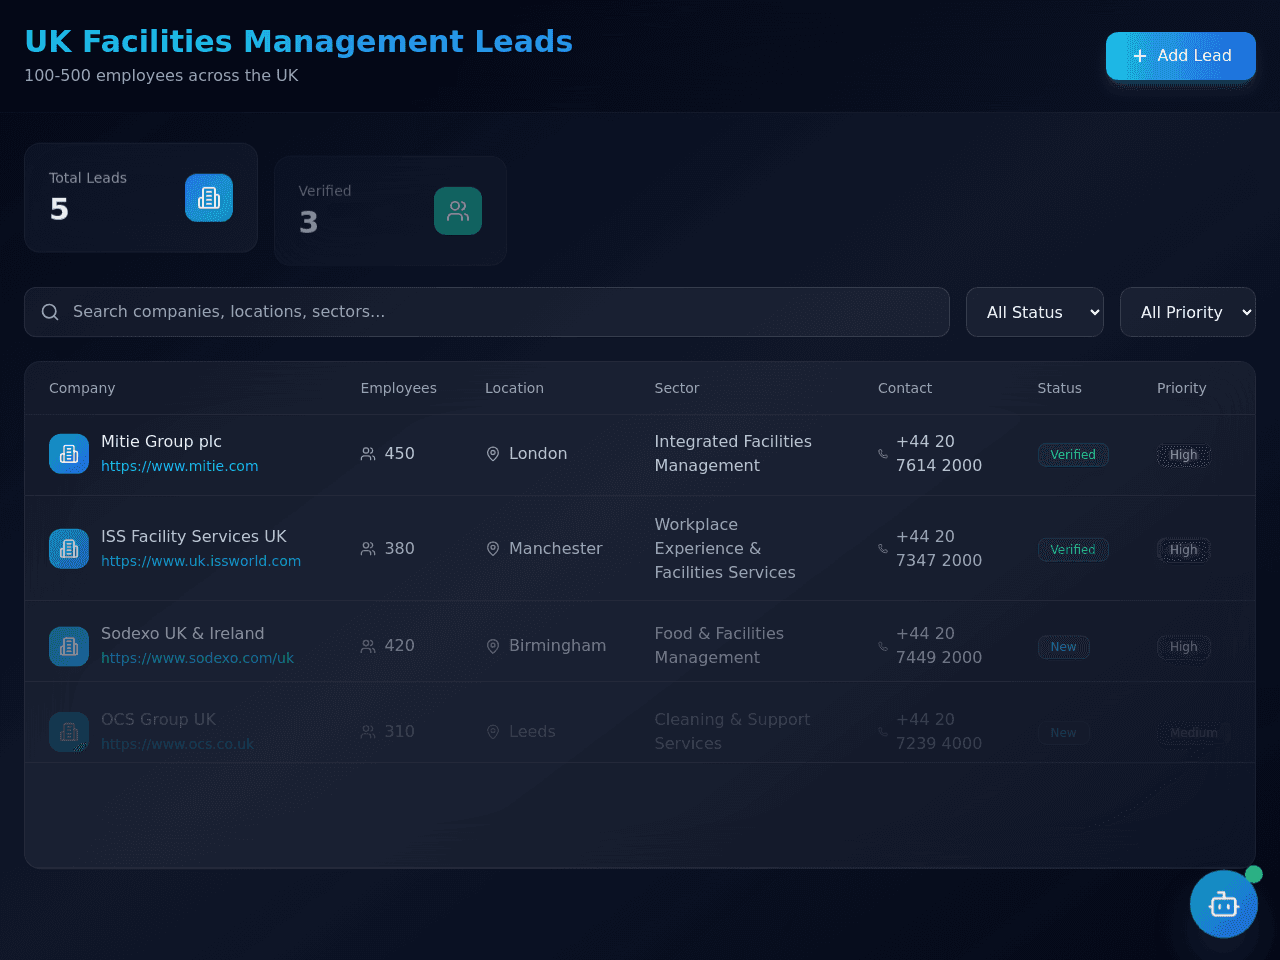
Task: Click employees icon beside 380
Action: 368,549
